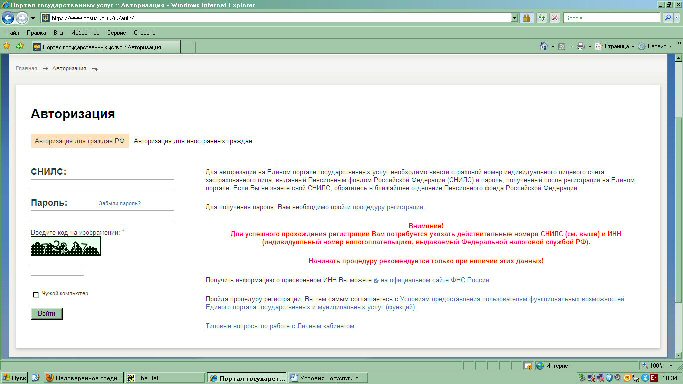
Task: Click the search magnifier icon
Action: (x=668, y=18)
